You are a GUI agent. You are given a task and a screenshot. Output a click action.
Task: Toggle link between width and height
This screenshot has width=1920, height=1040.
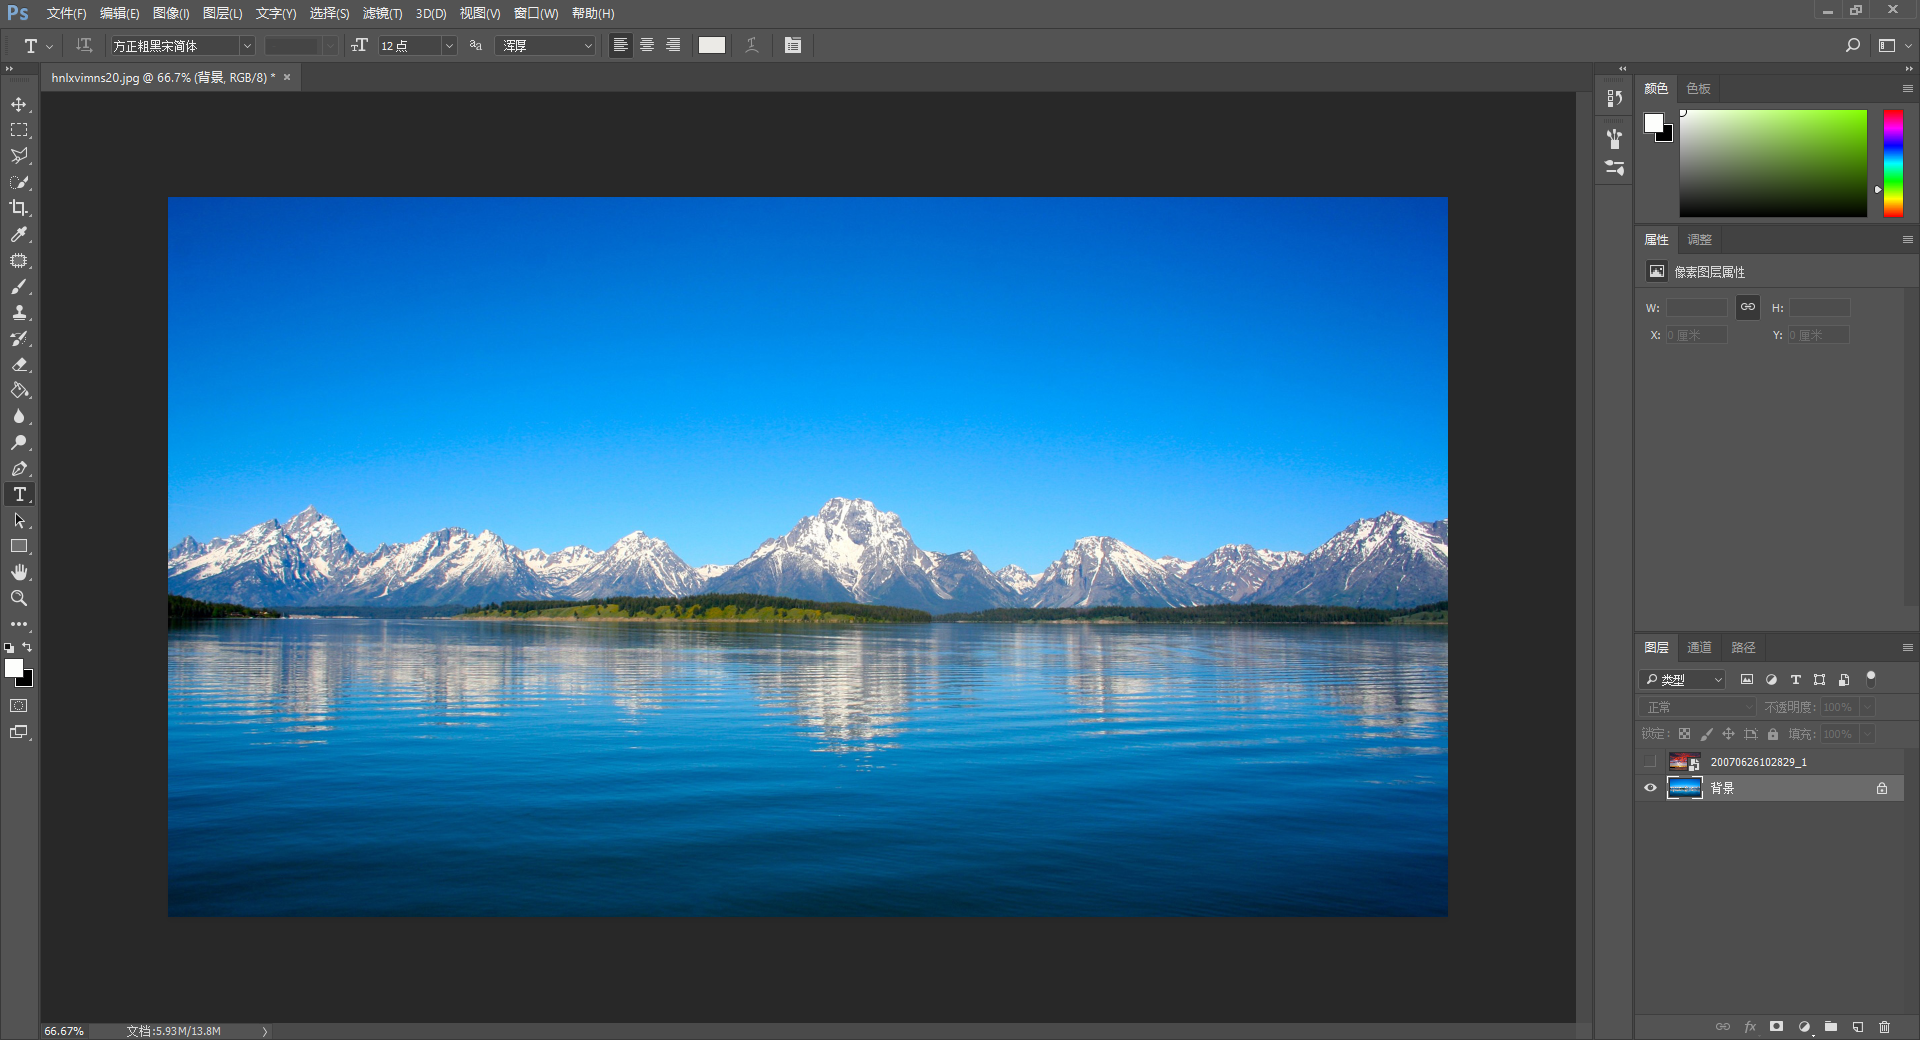[1747, 307]
